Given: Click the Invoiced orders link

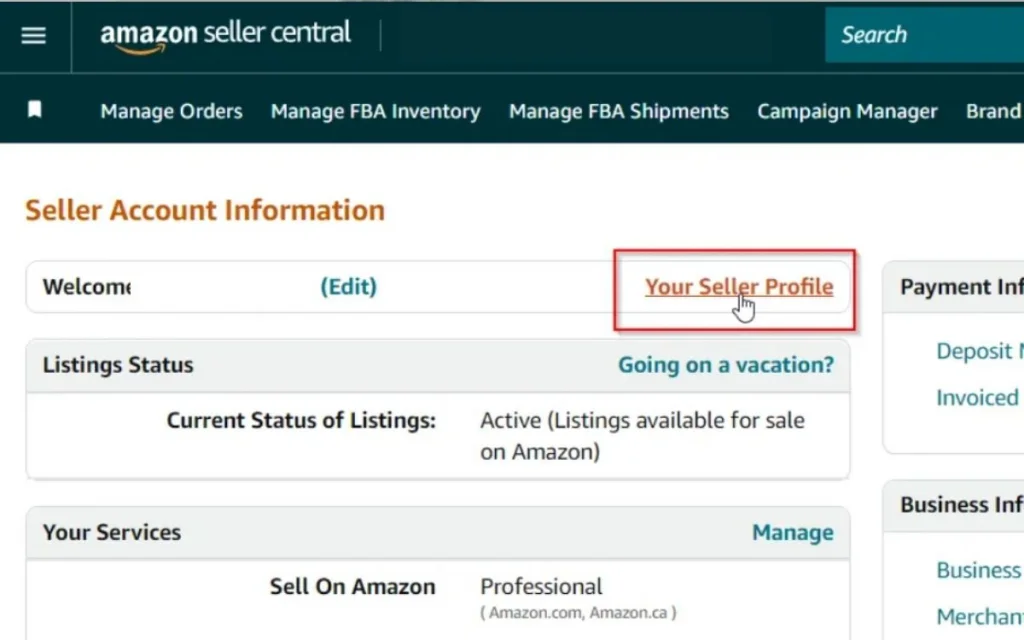Looking at the screenshot, I should click(977, 397).
